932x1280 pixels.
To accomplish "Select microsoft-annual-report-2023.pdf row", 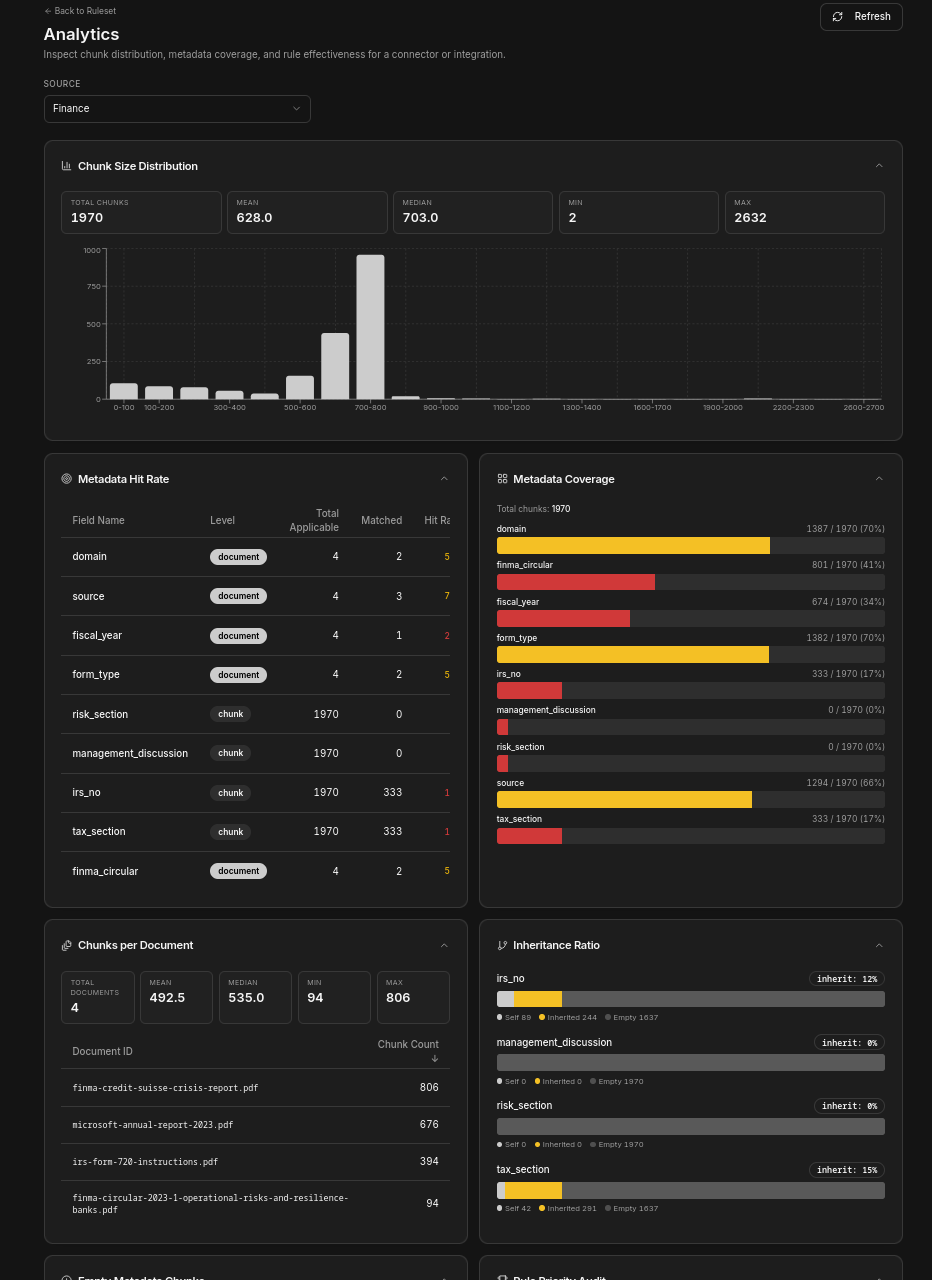I will (255, 1125).
